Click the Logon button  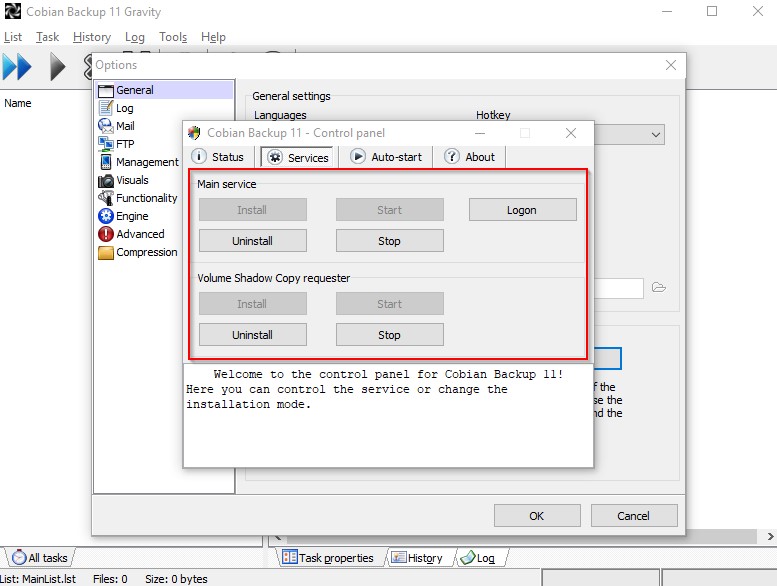[522, 210]
